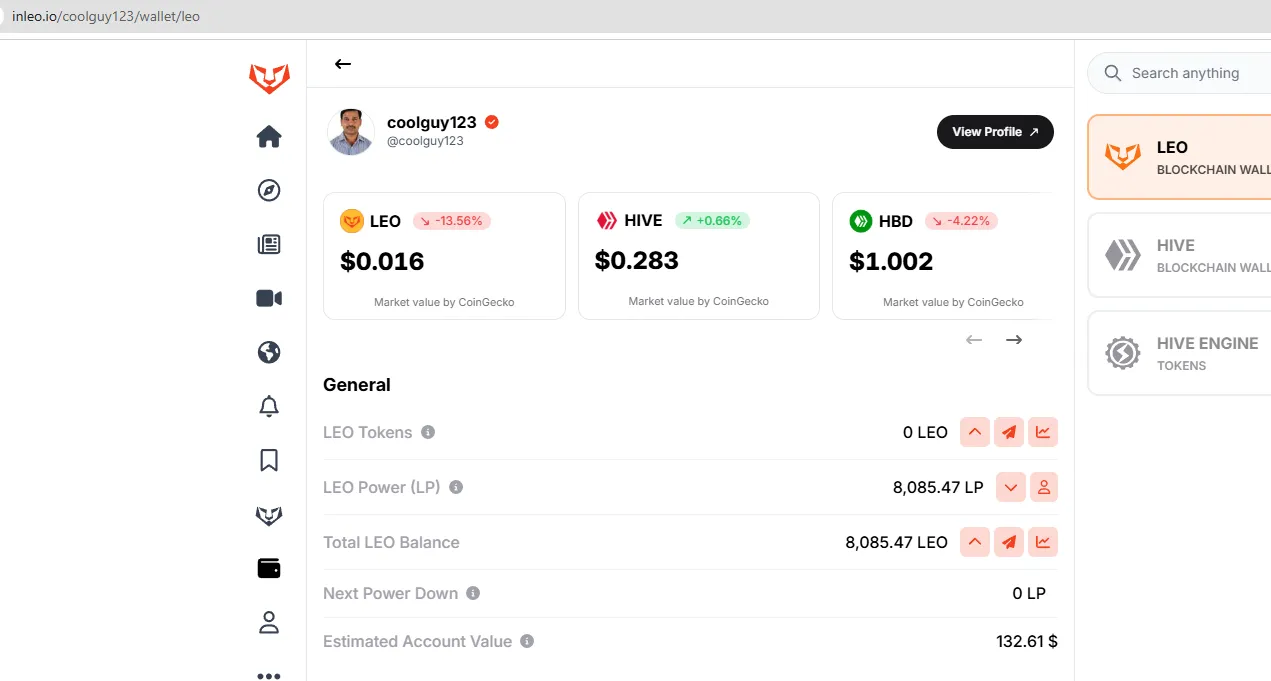This screenshot has height=681, width=1271.
Task: Open the notifications bell icon
Action: 269,406
